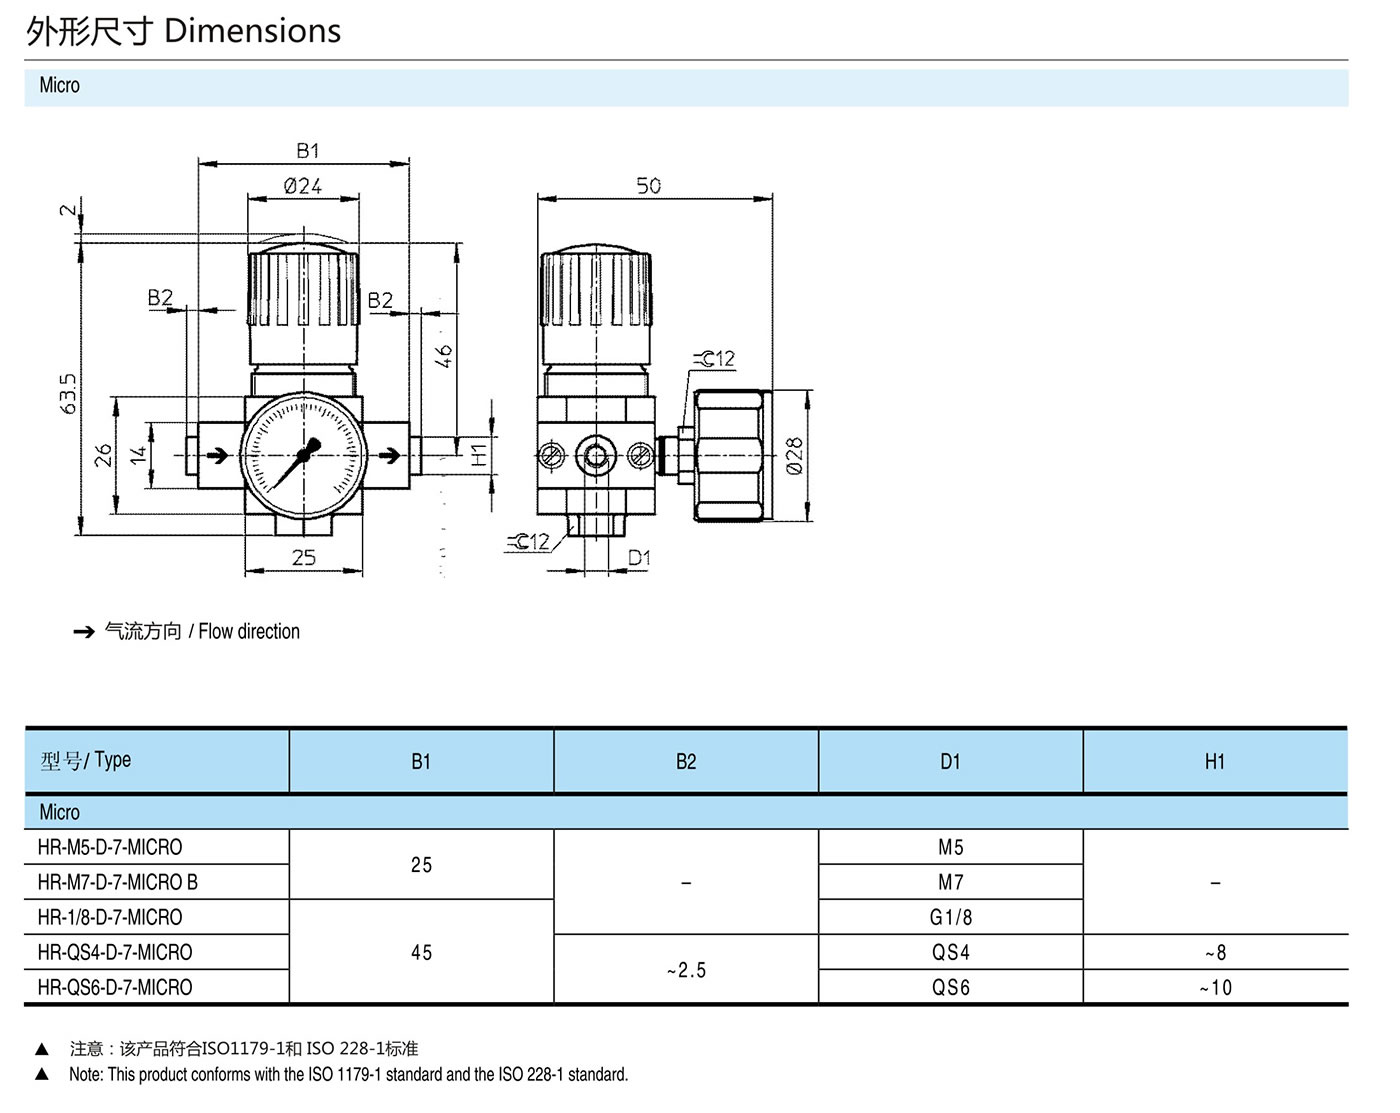Click the B1 value 25 cell
The height and width of the screenshot is (1113, 1400).
tap(421, 865)
